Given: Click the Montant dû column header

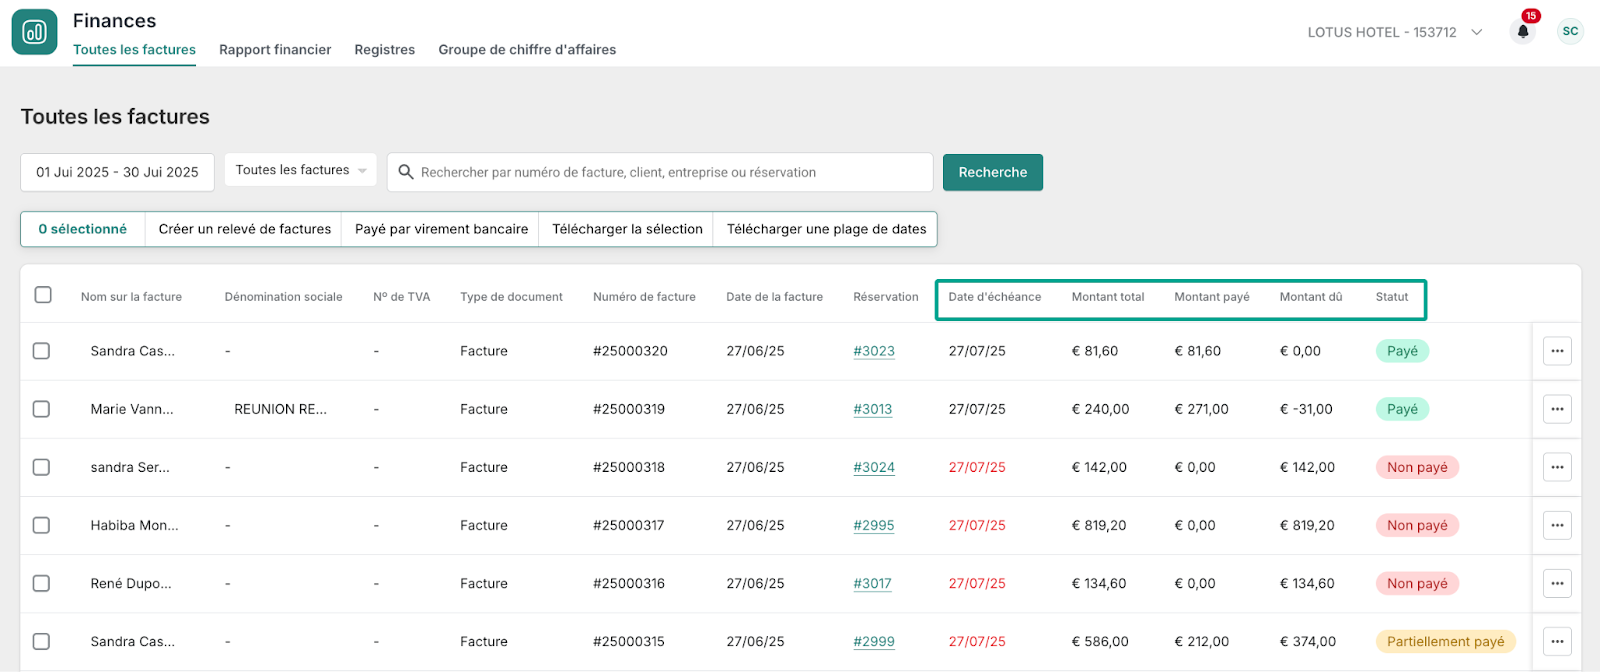Looking at the screenshot, I should tap(1311, 297).
